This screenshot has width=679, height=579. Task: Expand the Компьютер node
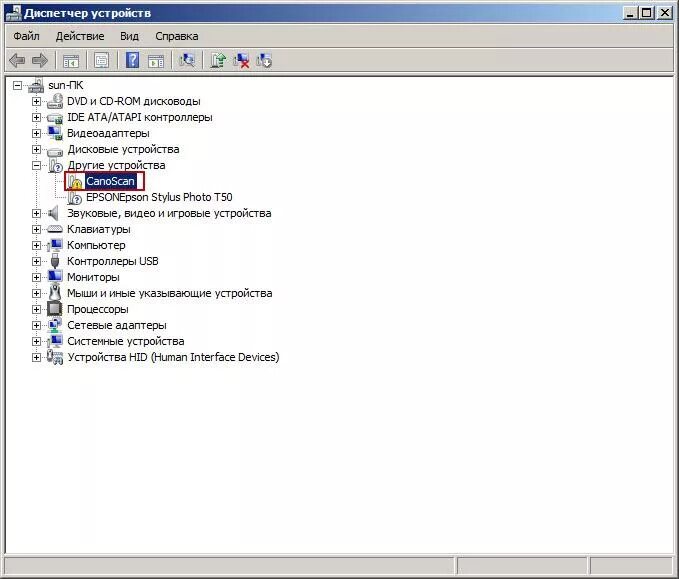pyautogui.click(x=36, y=246)
